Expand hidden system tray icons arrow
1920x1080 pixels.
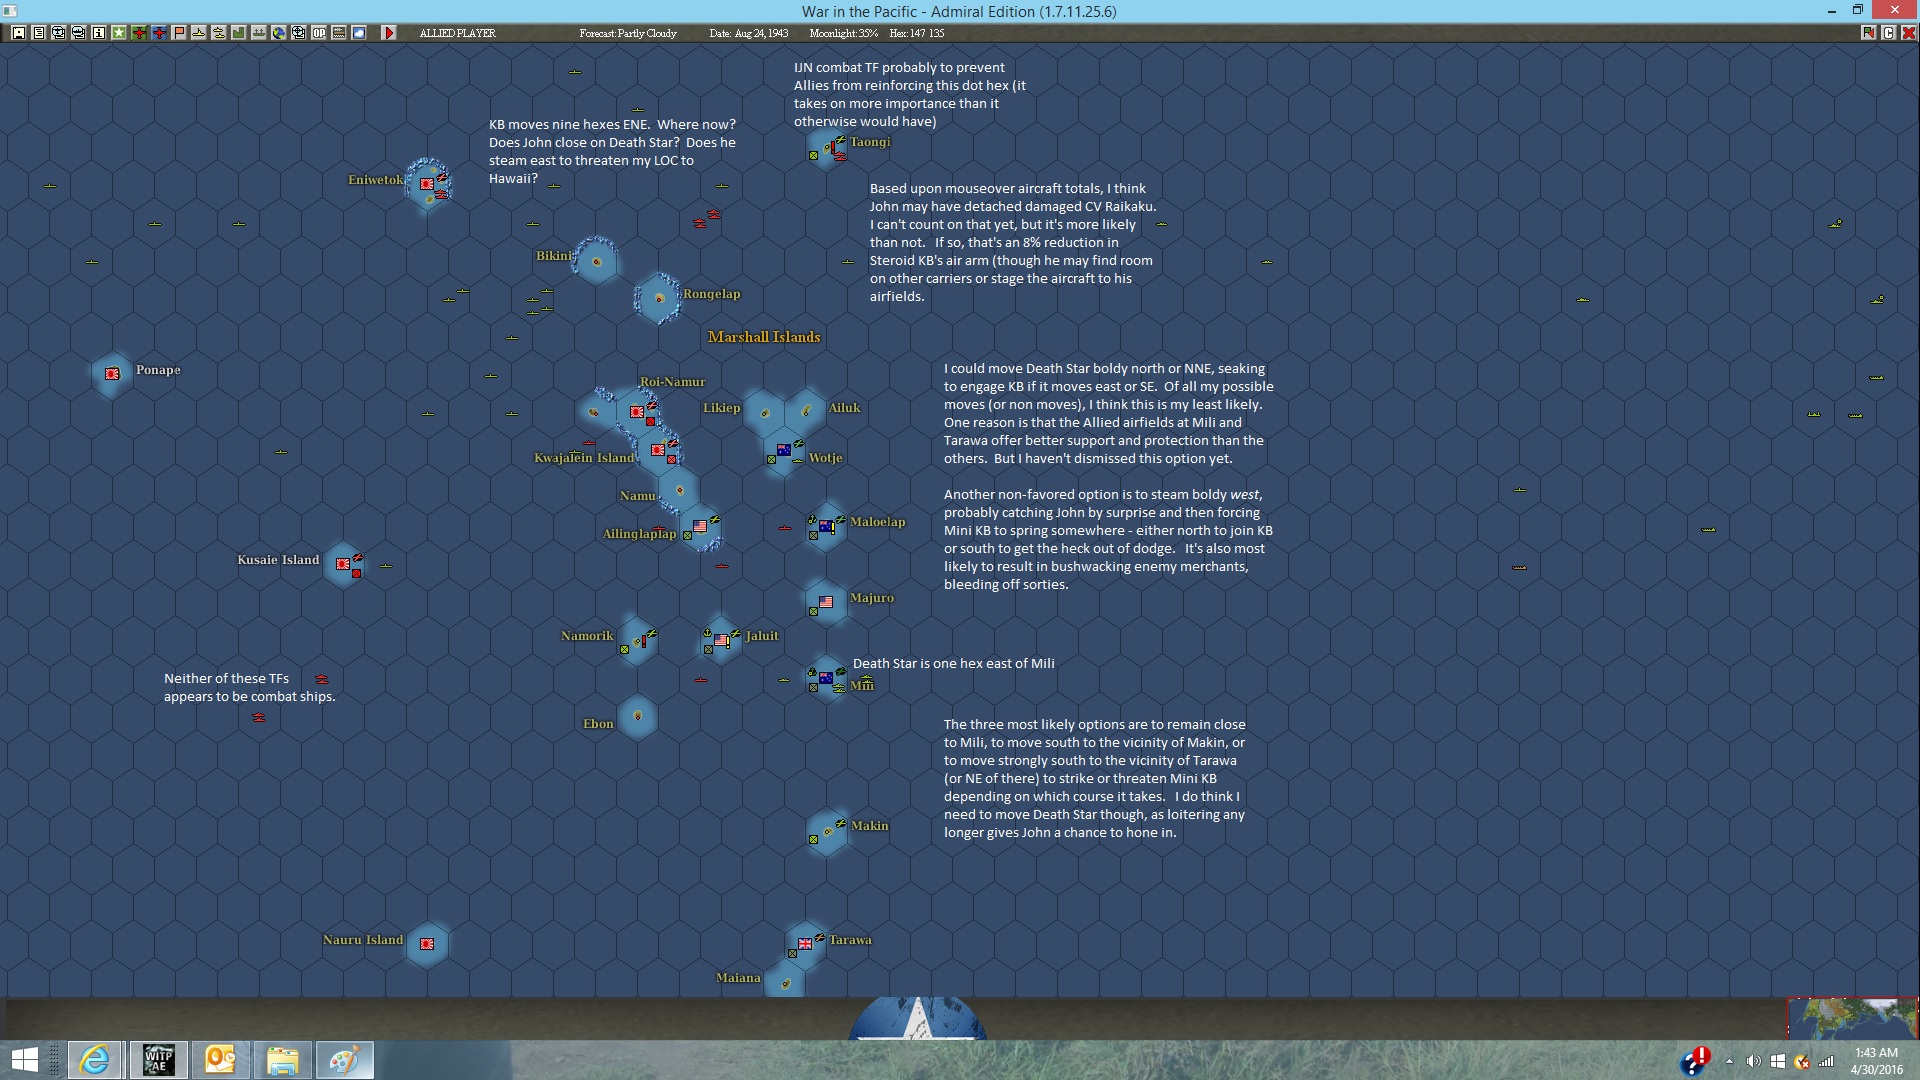point(1729,1061)
